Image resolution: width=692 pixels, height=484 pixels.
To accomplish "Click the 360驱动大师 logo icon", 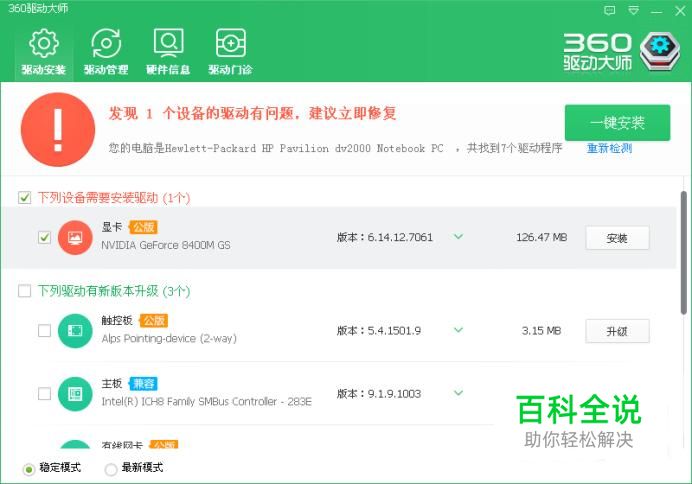I will 660,52.
